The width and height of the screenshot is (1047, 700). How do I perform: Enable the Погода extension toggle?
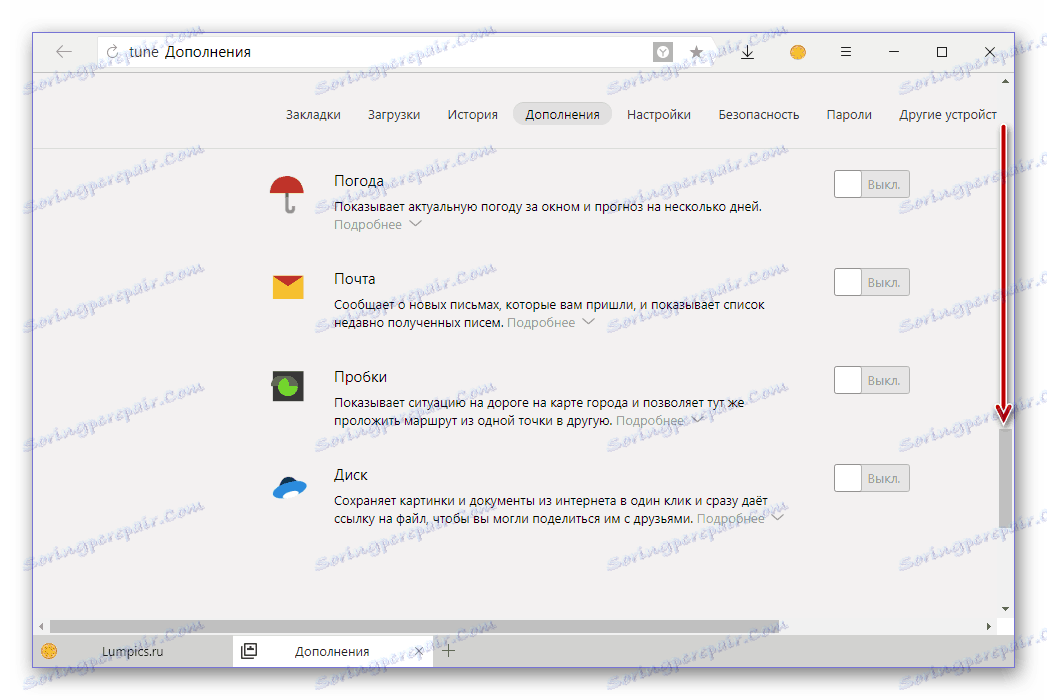(x=871, y=184)
